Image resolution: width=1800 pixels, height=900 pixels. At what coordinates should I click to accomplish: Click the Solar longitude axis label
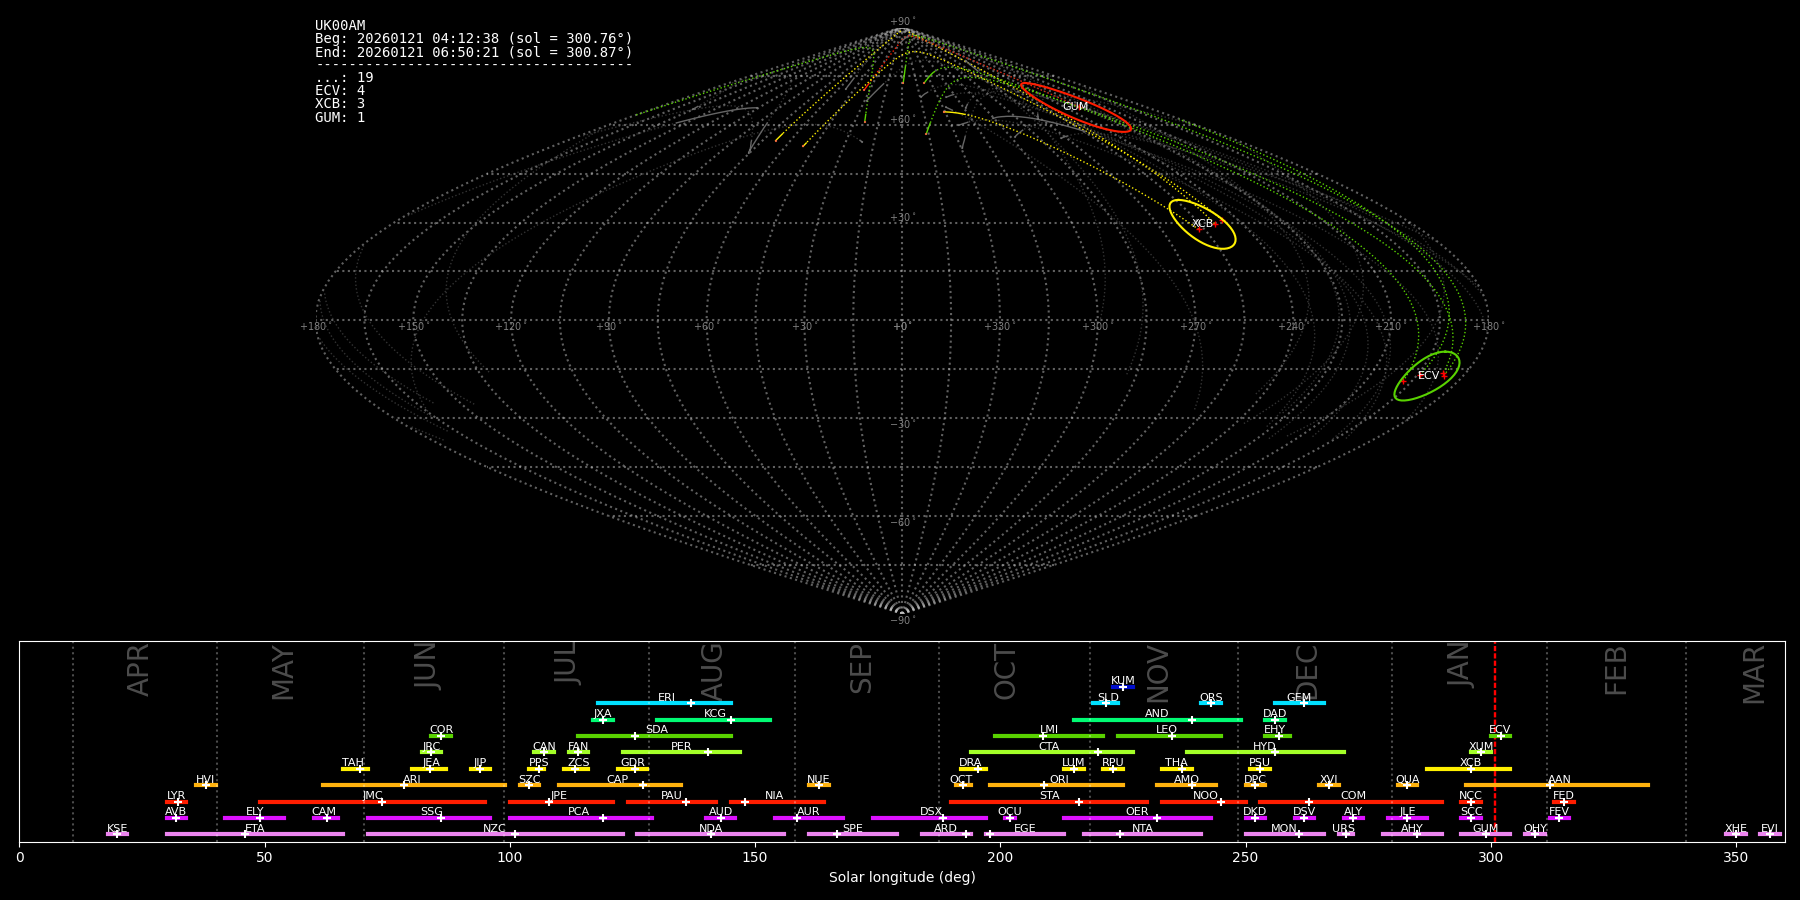coord(902,878)
